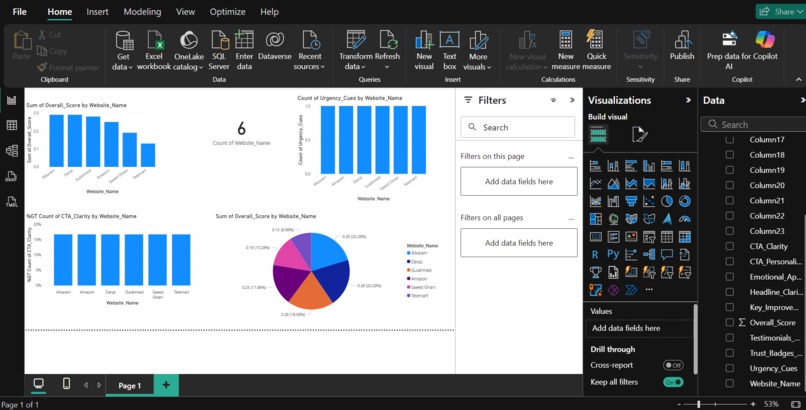This screenshot has height=410, width=806.
Task: Choose the line chart visualization
Action: click(596, 183)
